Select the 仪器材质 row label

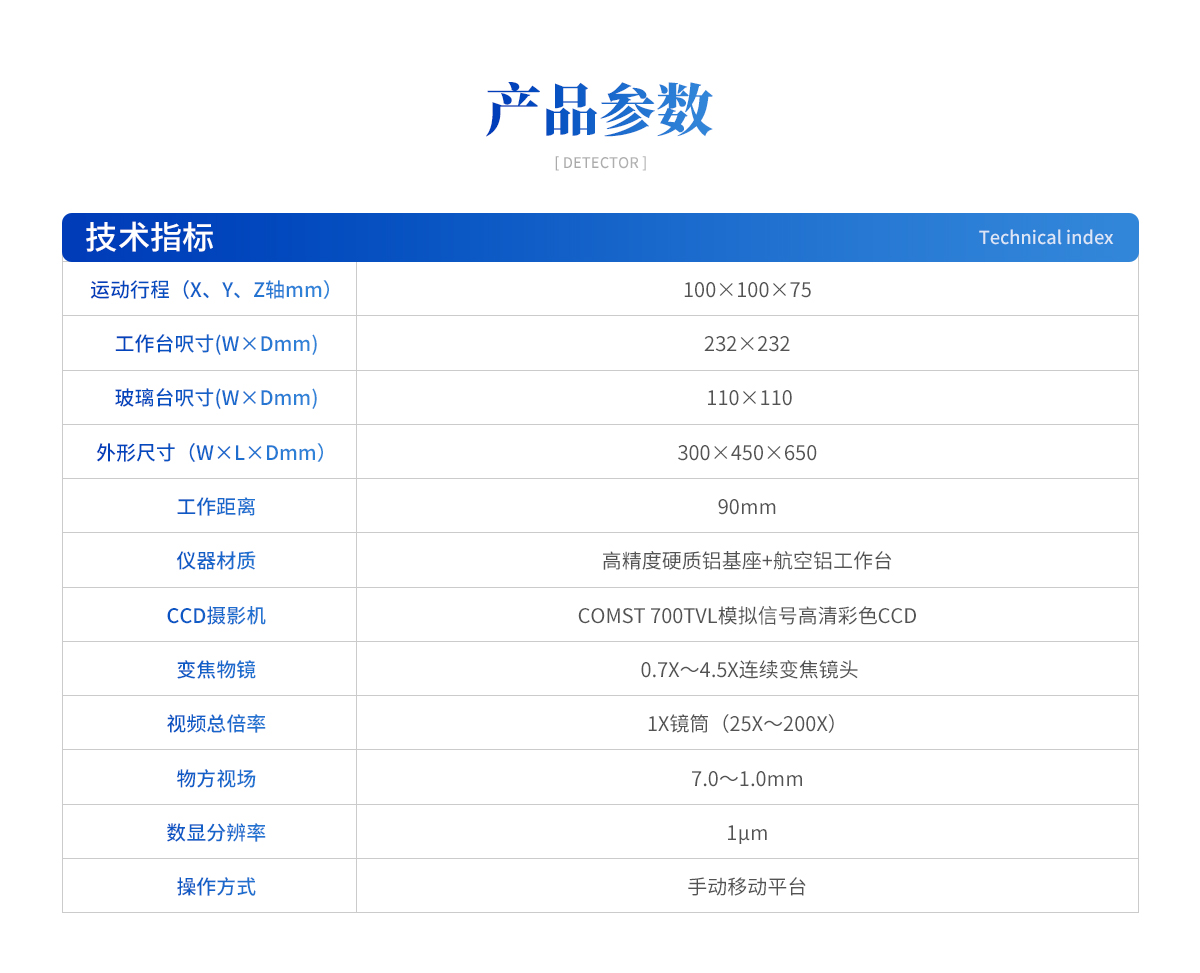(216, 561)
